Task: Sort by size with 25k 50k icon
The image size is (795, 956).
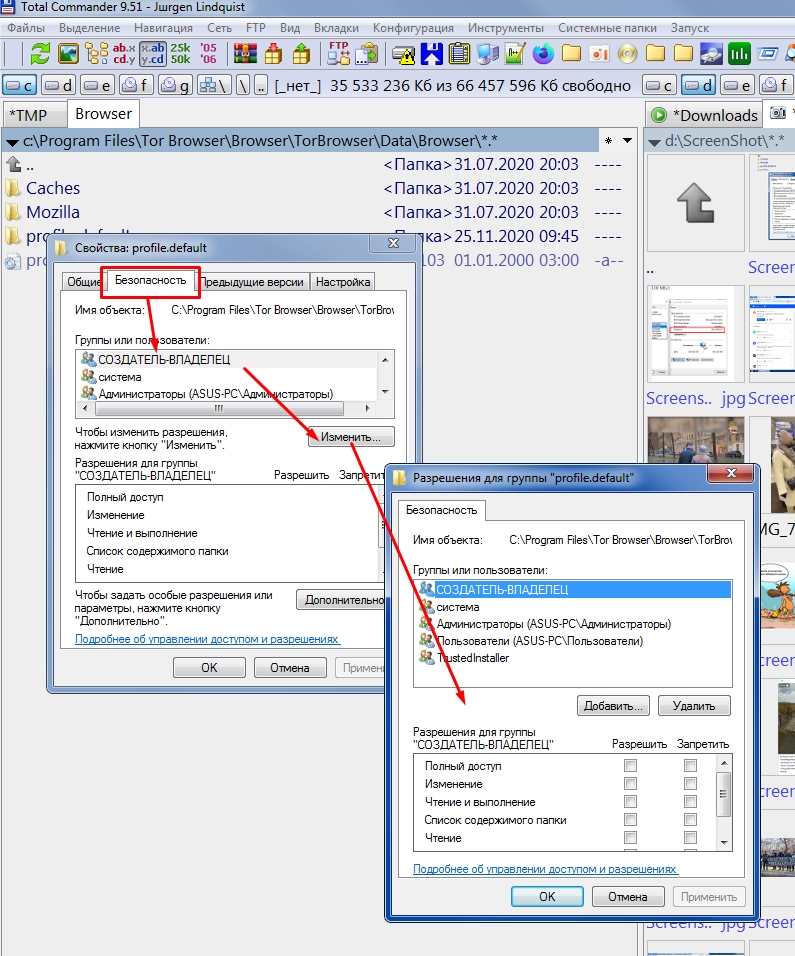Action: [x=180, y=54]
